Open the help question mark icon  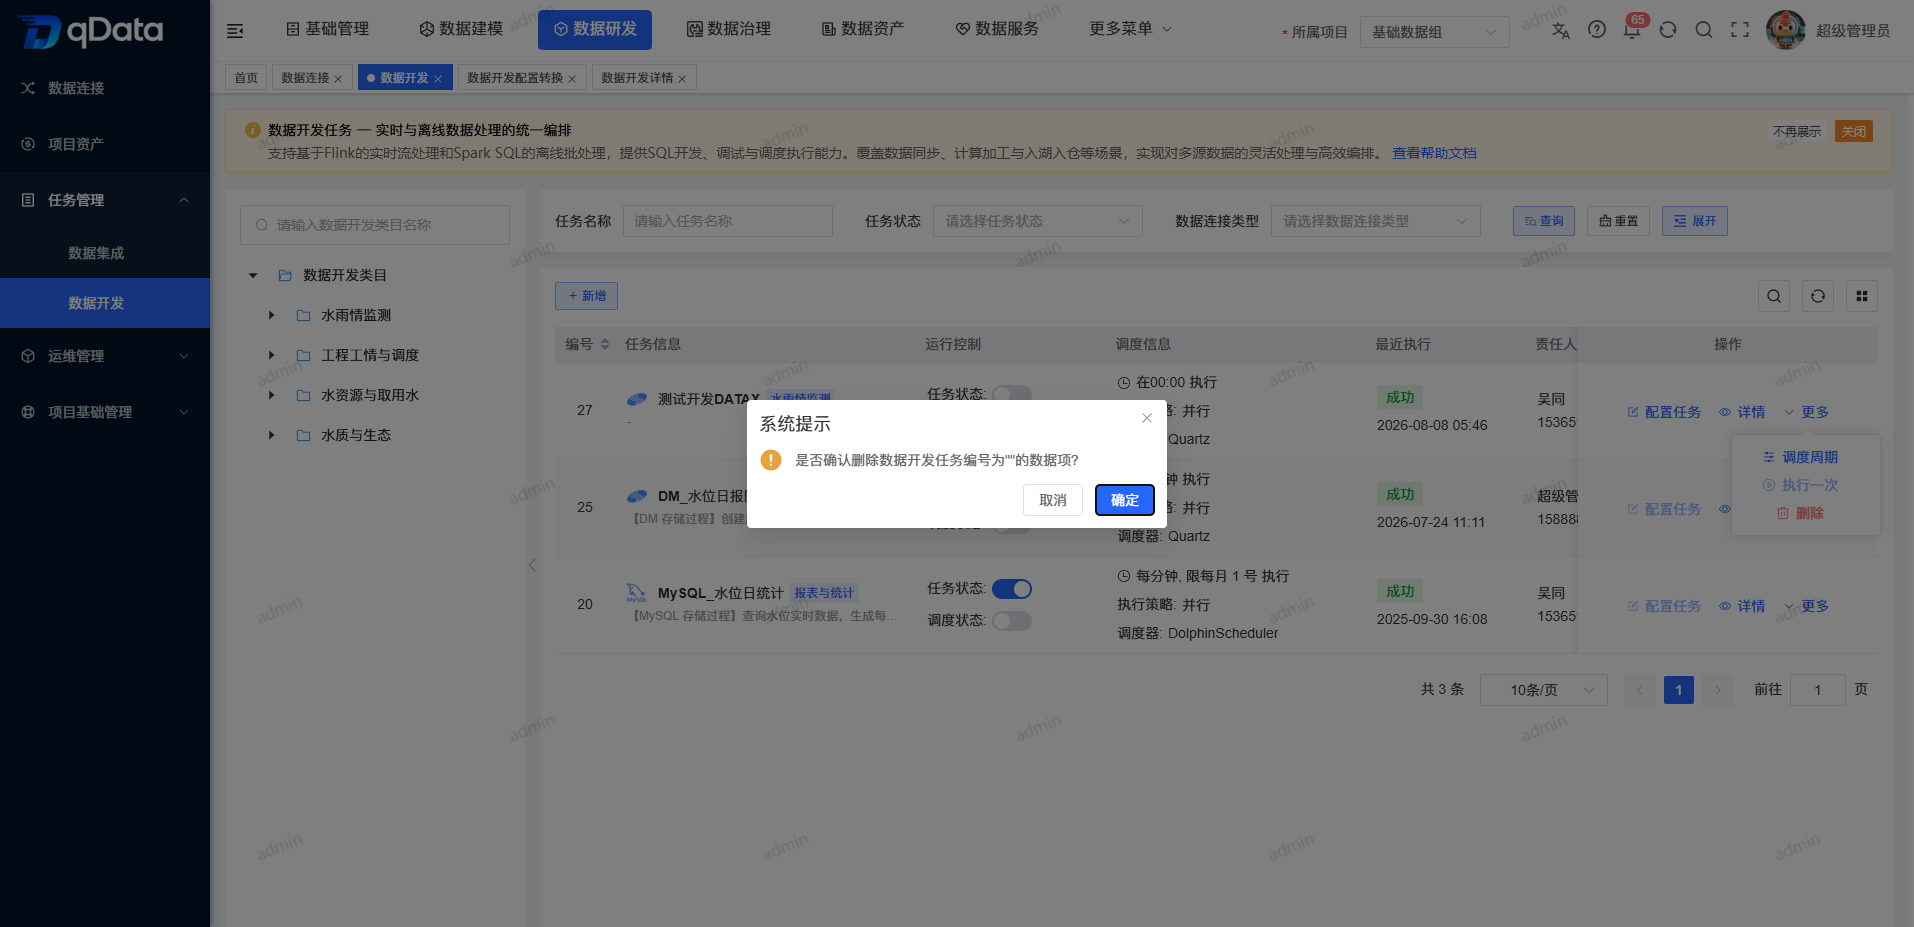coord(1597,30)
